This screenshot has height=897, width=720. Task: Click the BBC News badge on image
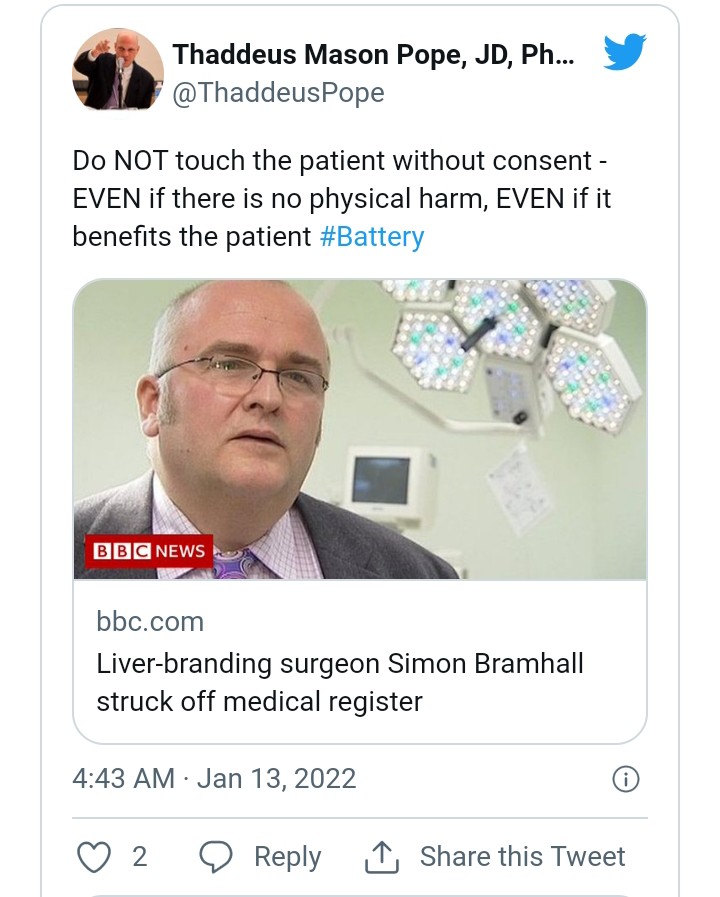pyautogui.click(x=149, y=550)
